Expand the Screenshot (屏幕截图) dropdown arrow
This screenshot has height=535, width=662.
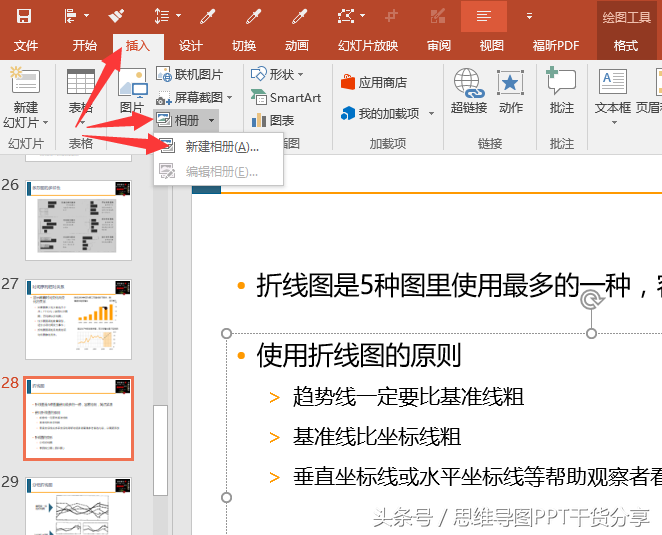(x=229, y=98)
